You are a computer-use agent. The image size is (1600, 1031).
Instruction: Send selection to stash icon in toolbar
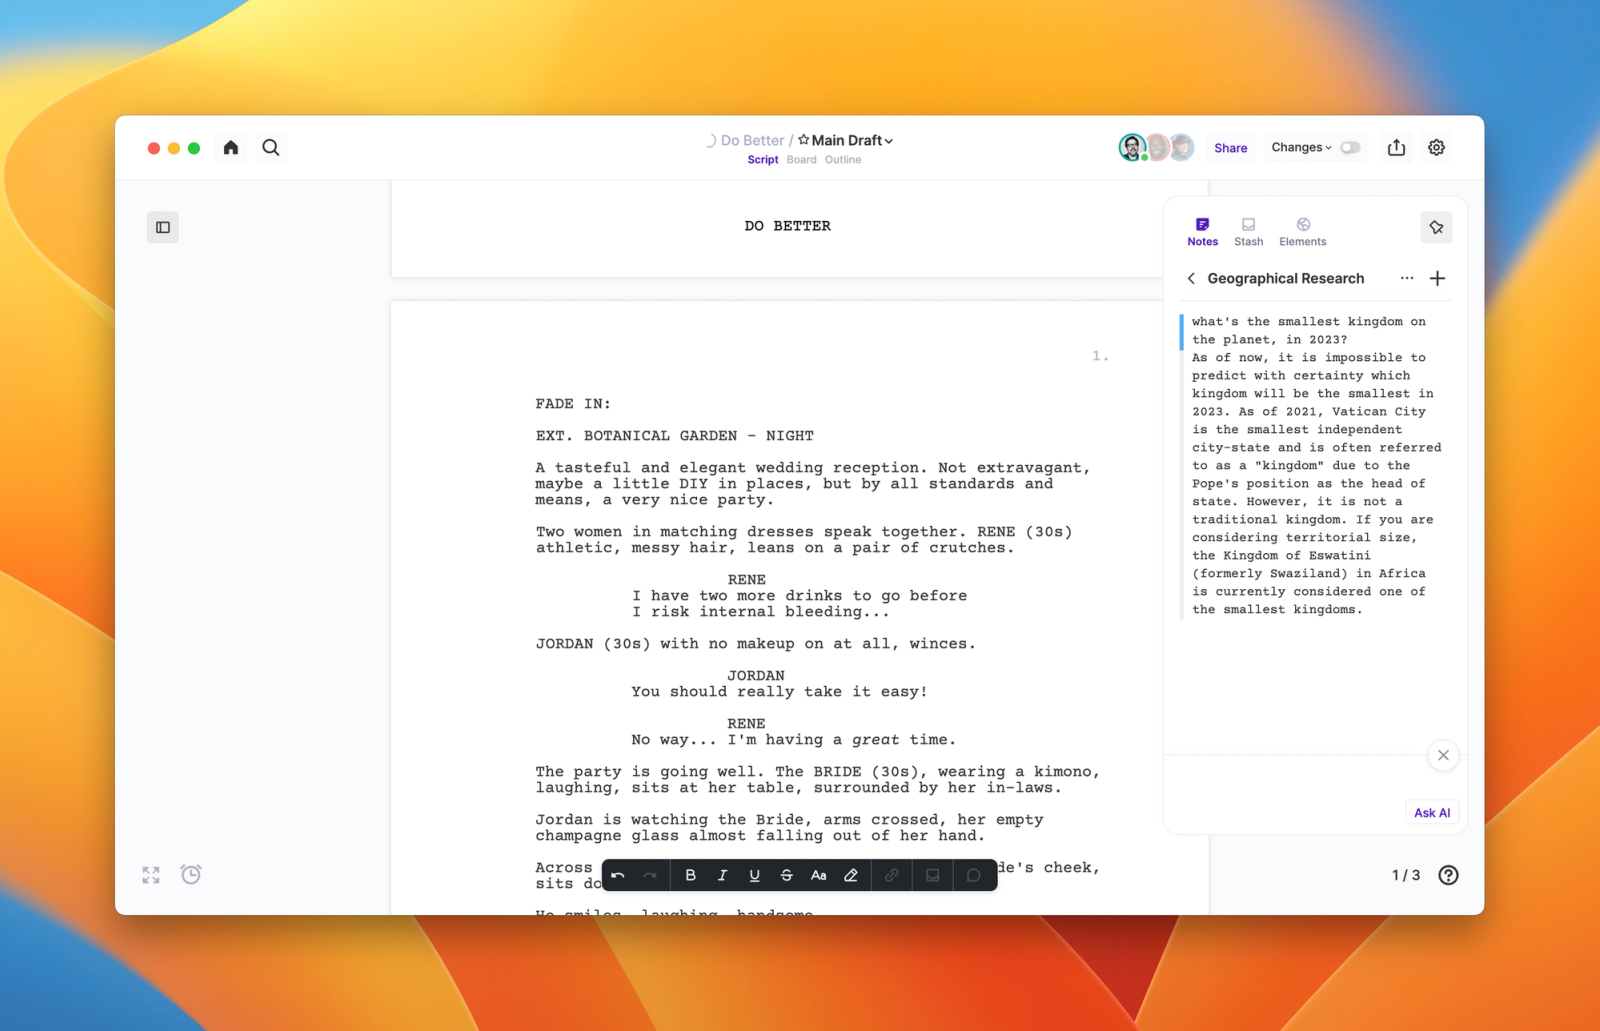click(932, 875)
